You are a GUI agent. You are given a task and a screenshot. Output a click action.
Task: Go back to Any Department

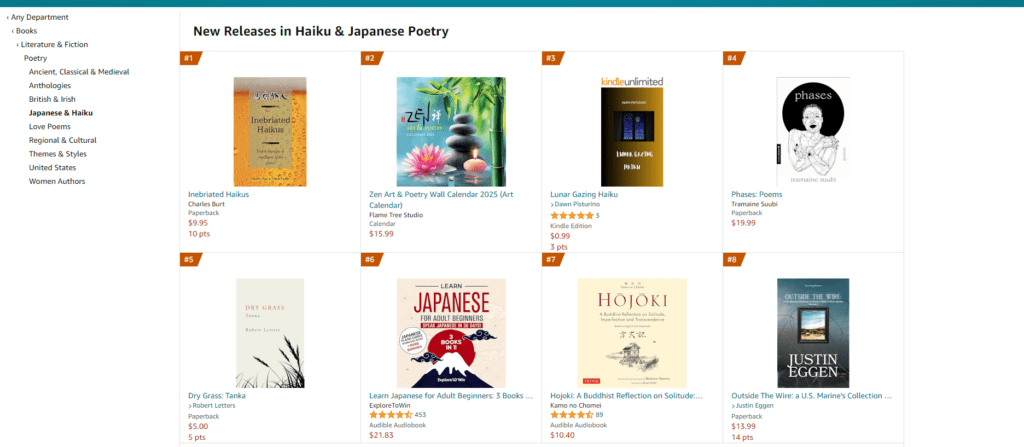39,17
